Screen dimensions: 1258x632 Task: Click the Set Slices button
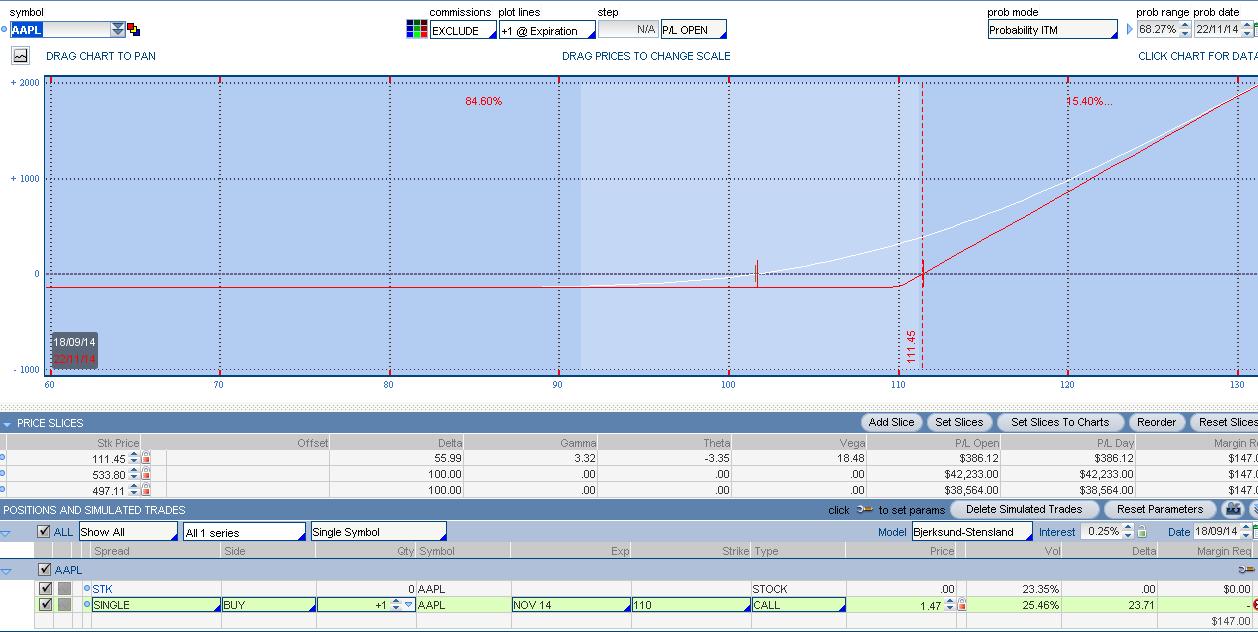959,422
